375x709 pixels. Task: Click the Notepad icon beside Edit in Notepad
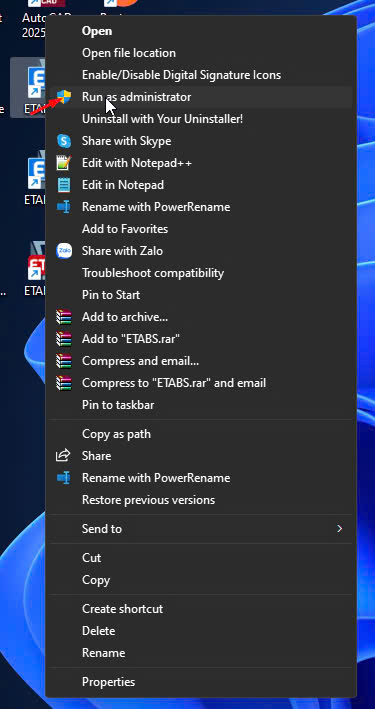click(x=64, y=185)
